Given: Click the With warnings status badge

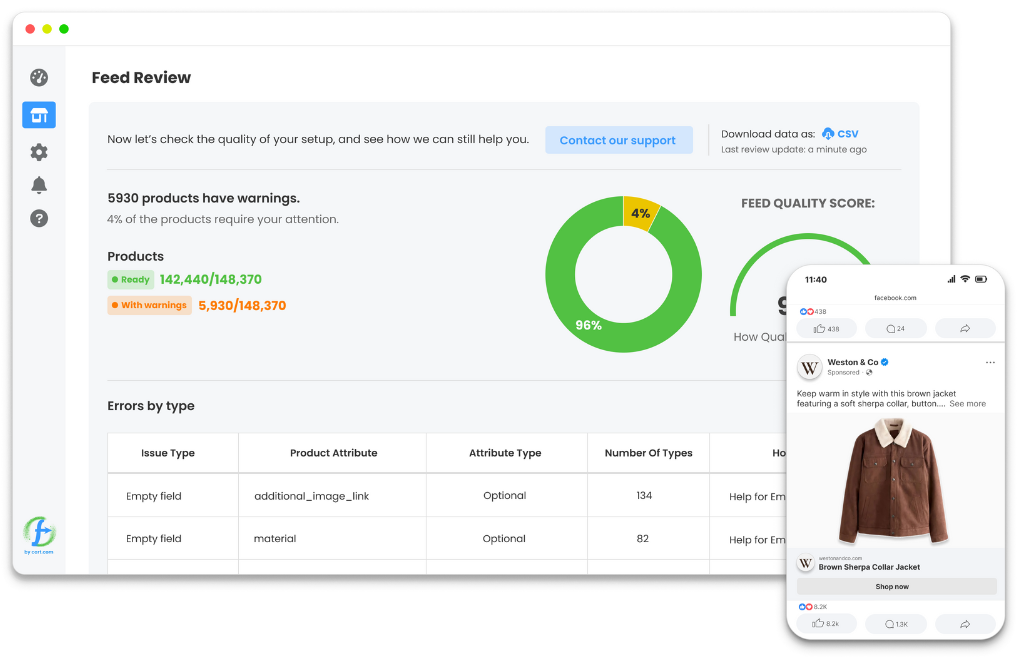Looking at the screenshot, I should [x=149, y=305].
